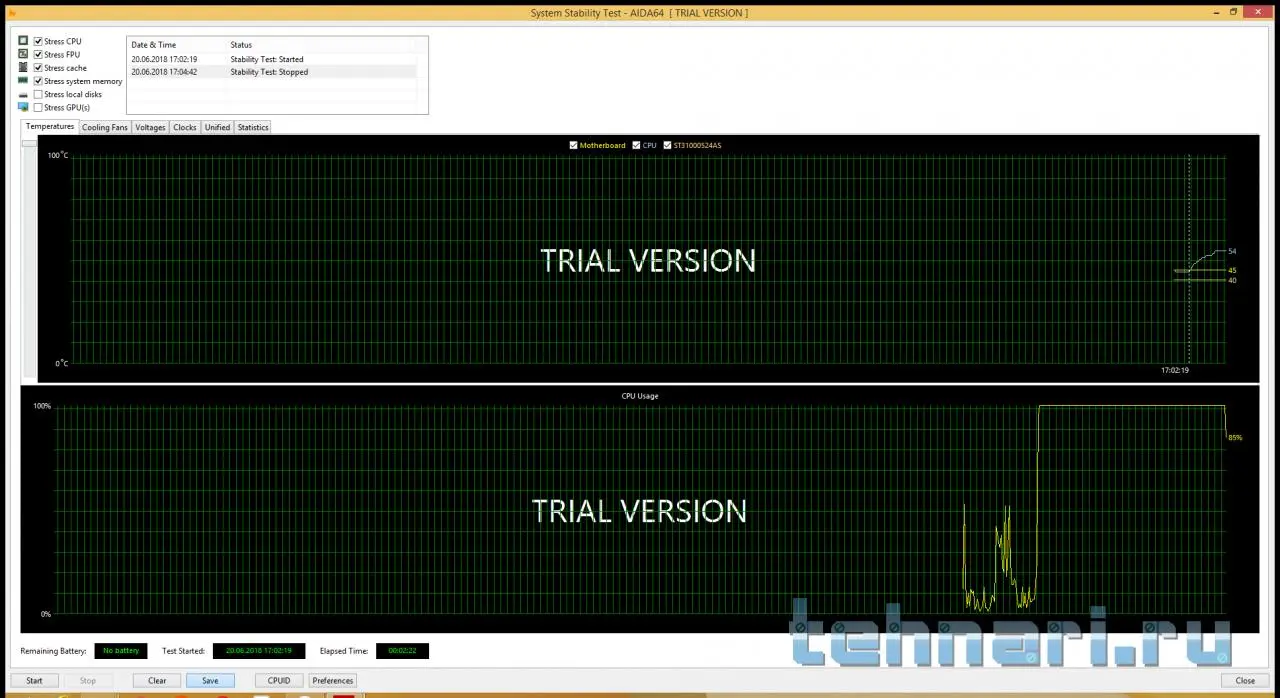Image resolution: width=1280 pixels, height=698 pixels.
Task: Click the Stop button
Action: click(x=88, y=680)
